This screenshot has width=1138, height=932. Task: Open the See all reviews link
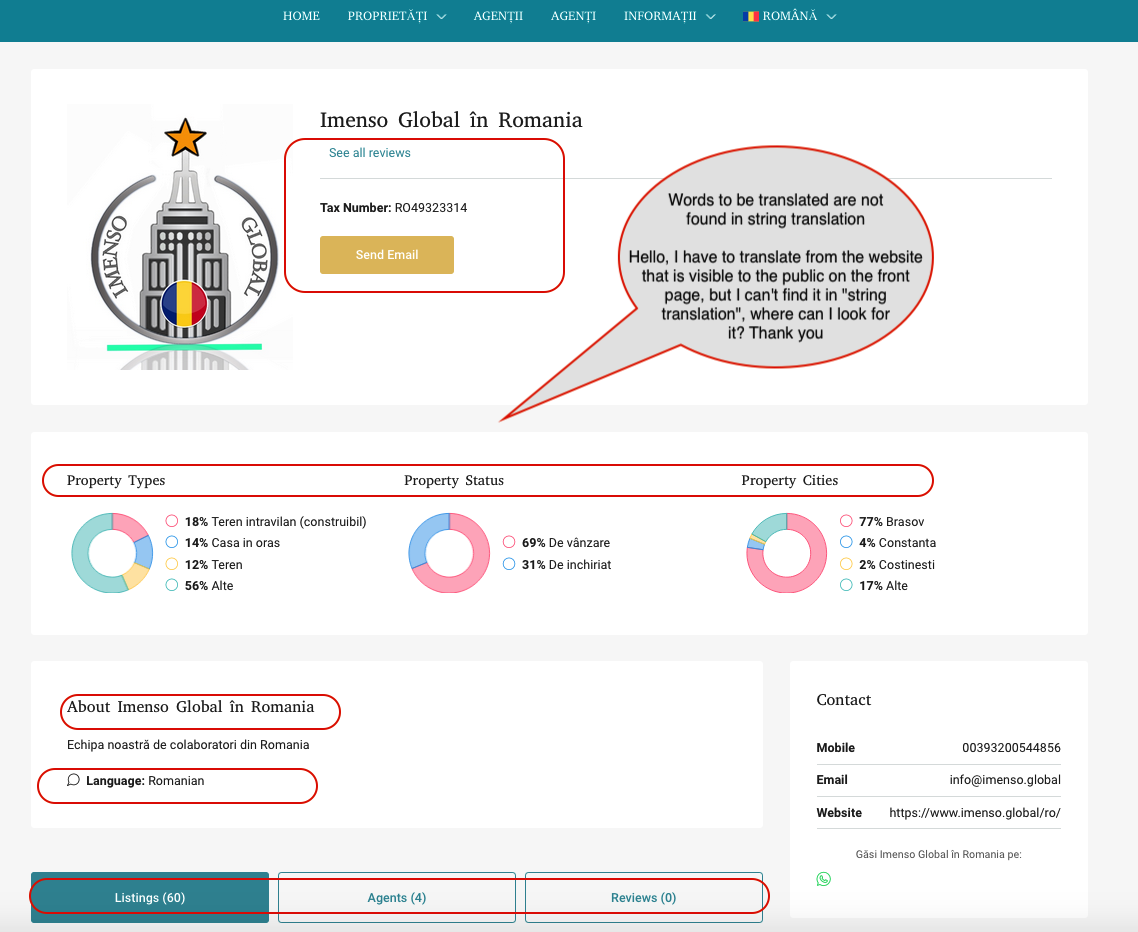tap(369, 152)
